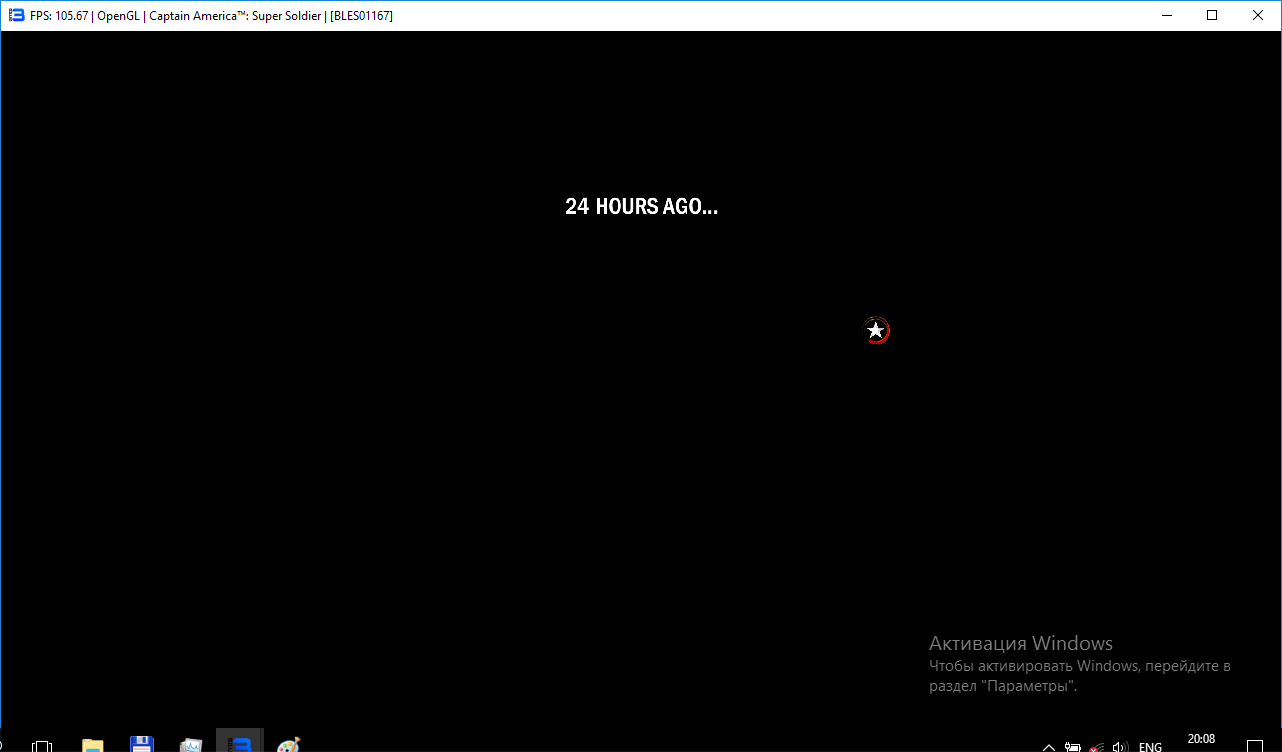Change the ENG input language
The image size is (1282, 752).
[1151, 747]
